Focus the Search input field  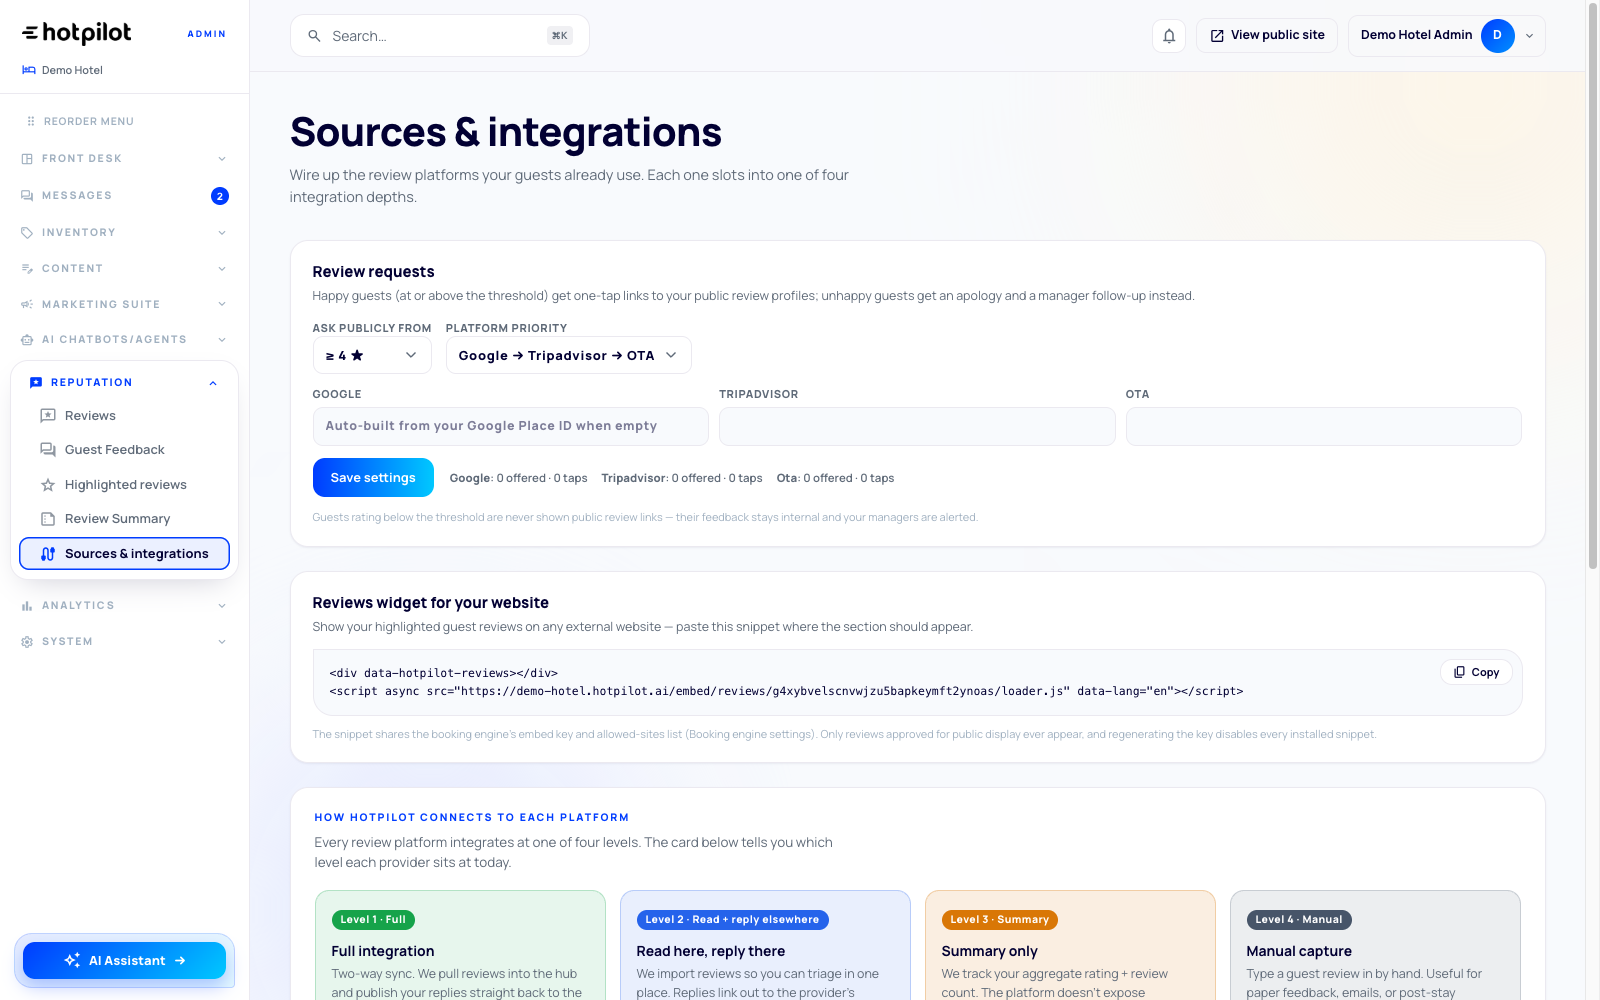pyautogui.click(x=439, y=36)
